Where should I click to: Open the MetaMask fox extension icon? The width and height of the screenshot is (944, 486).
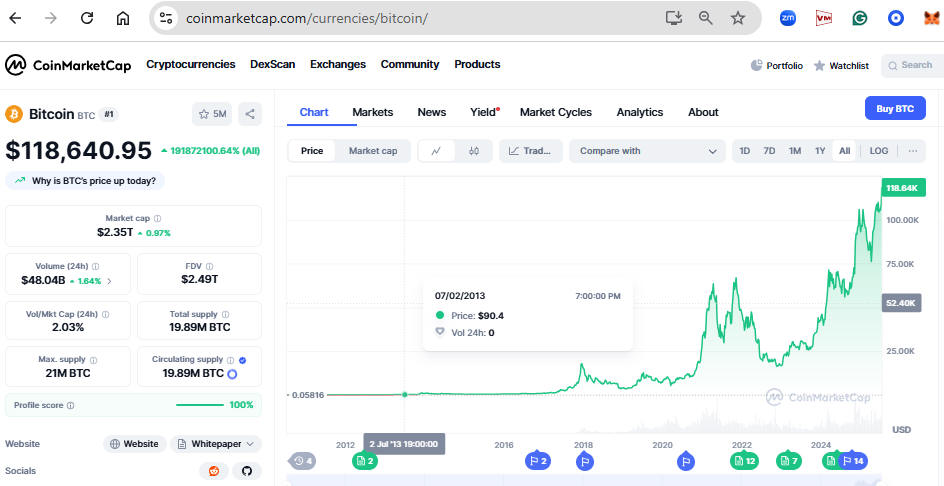pos(931,18)
